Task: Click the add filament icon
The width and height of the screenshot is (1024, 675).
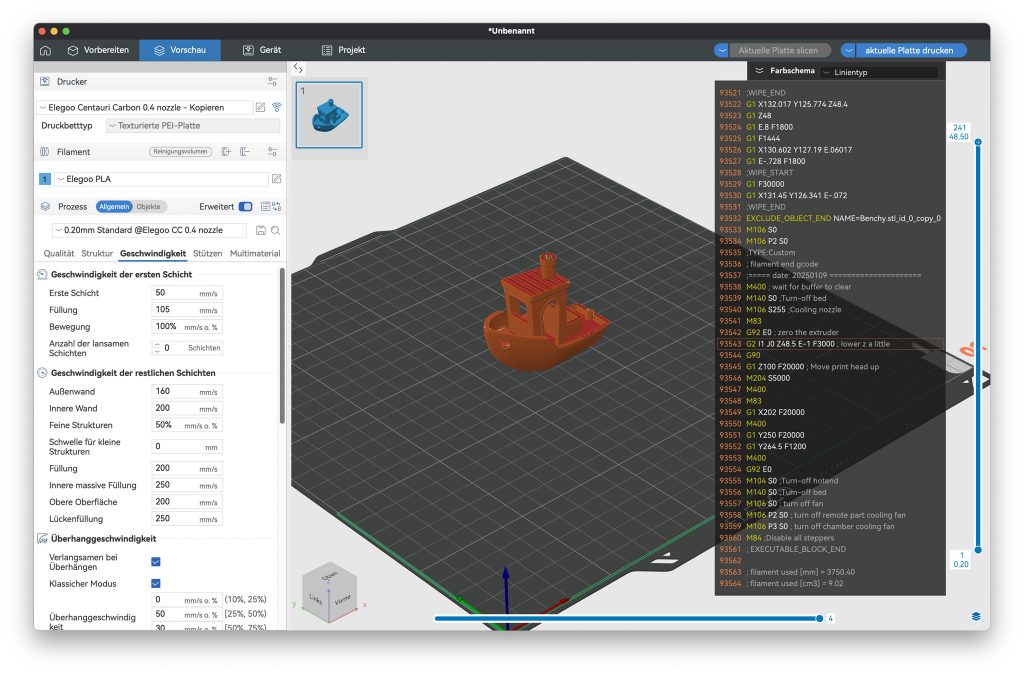Action: click(226, 152)
